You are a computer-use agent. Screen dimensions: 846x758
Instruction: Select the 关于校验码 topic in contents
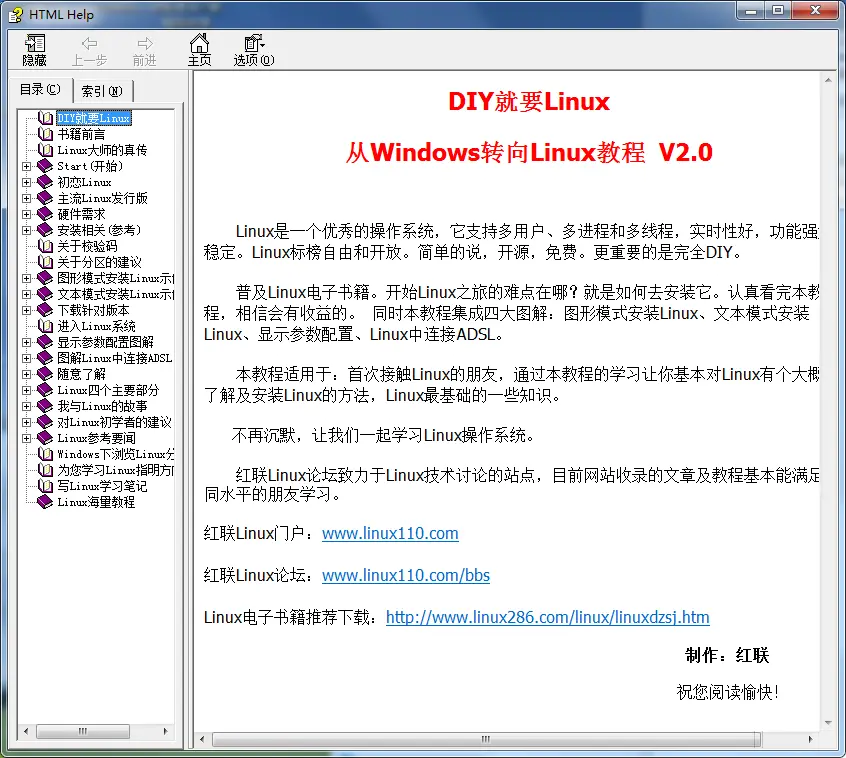click(x=87, y=246)
